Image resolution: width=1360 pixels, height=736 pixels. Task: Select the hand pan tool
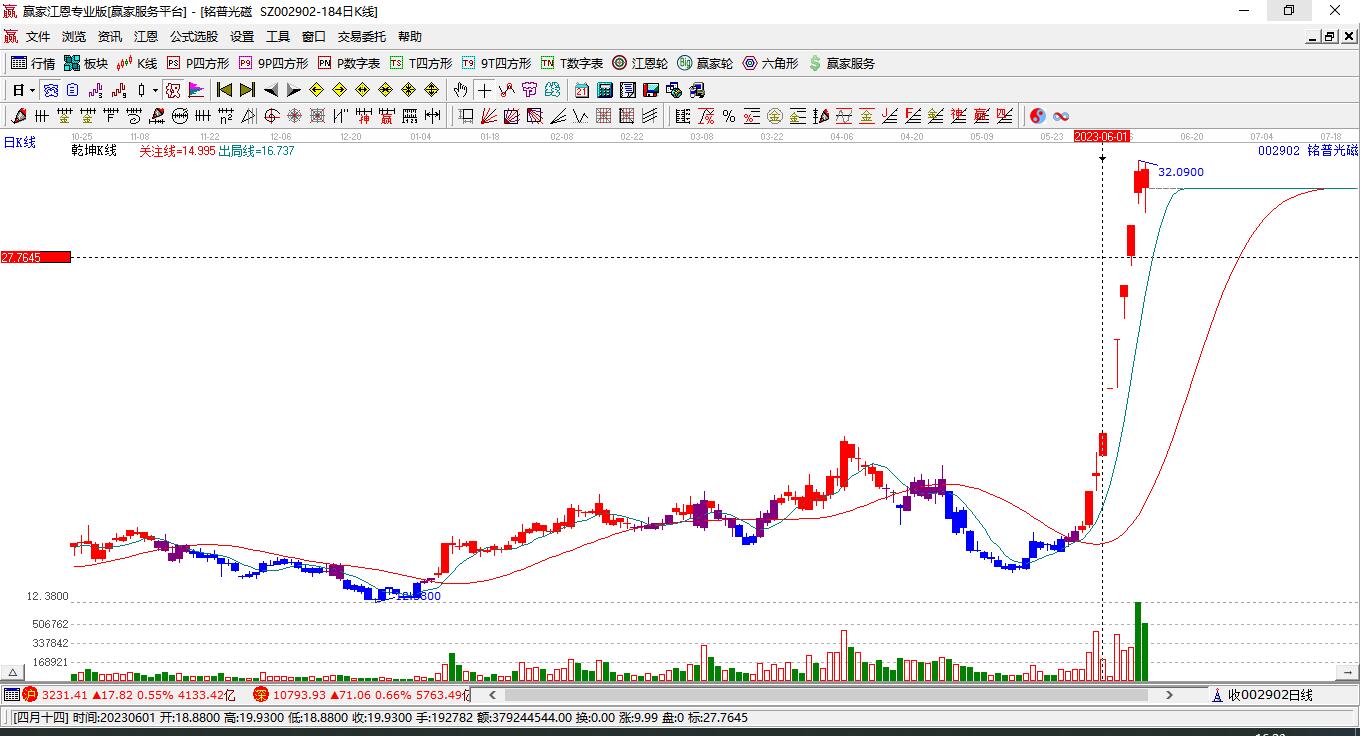[x=461, y=90]
